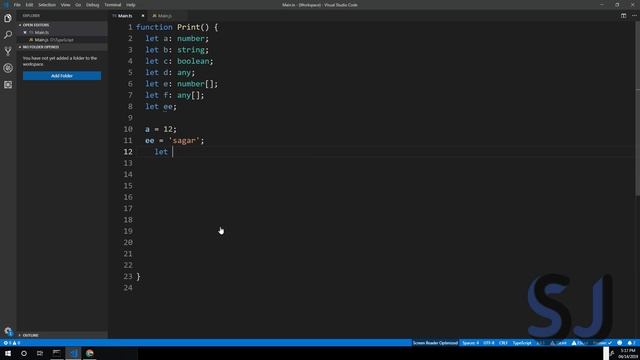Close the Main.ts editor tab via its dot
This screenshot has width=640, height=360.
pyautogui.click(x=142, y=16)
